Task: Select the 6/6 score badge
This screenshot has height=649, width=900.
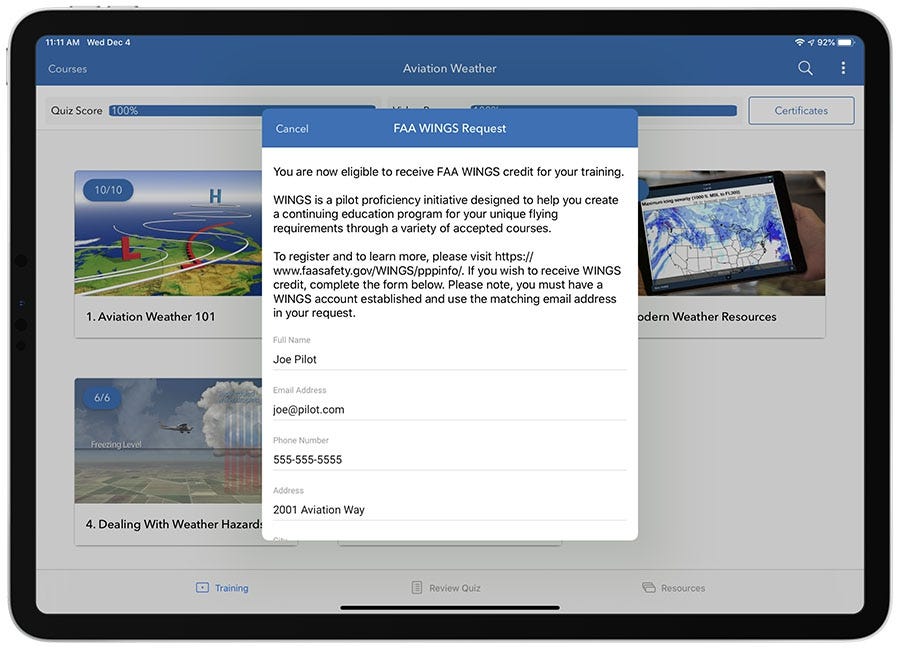Action: point(102,398)
